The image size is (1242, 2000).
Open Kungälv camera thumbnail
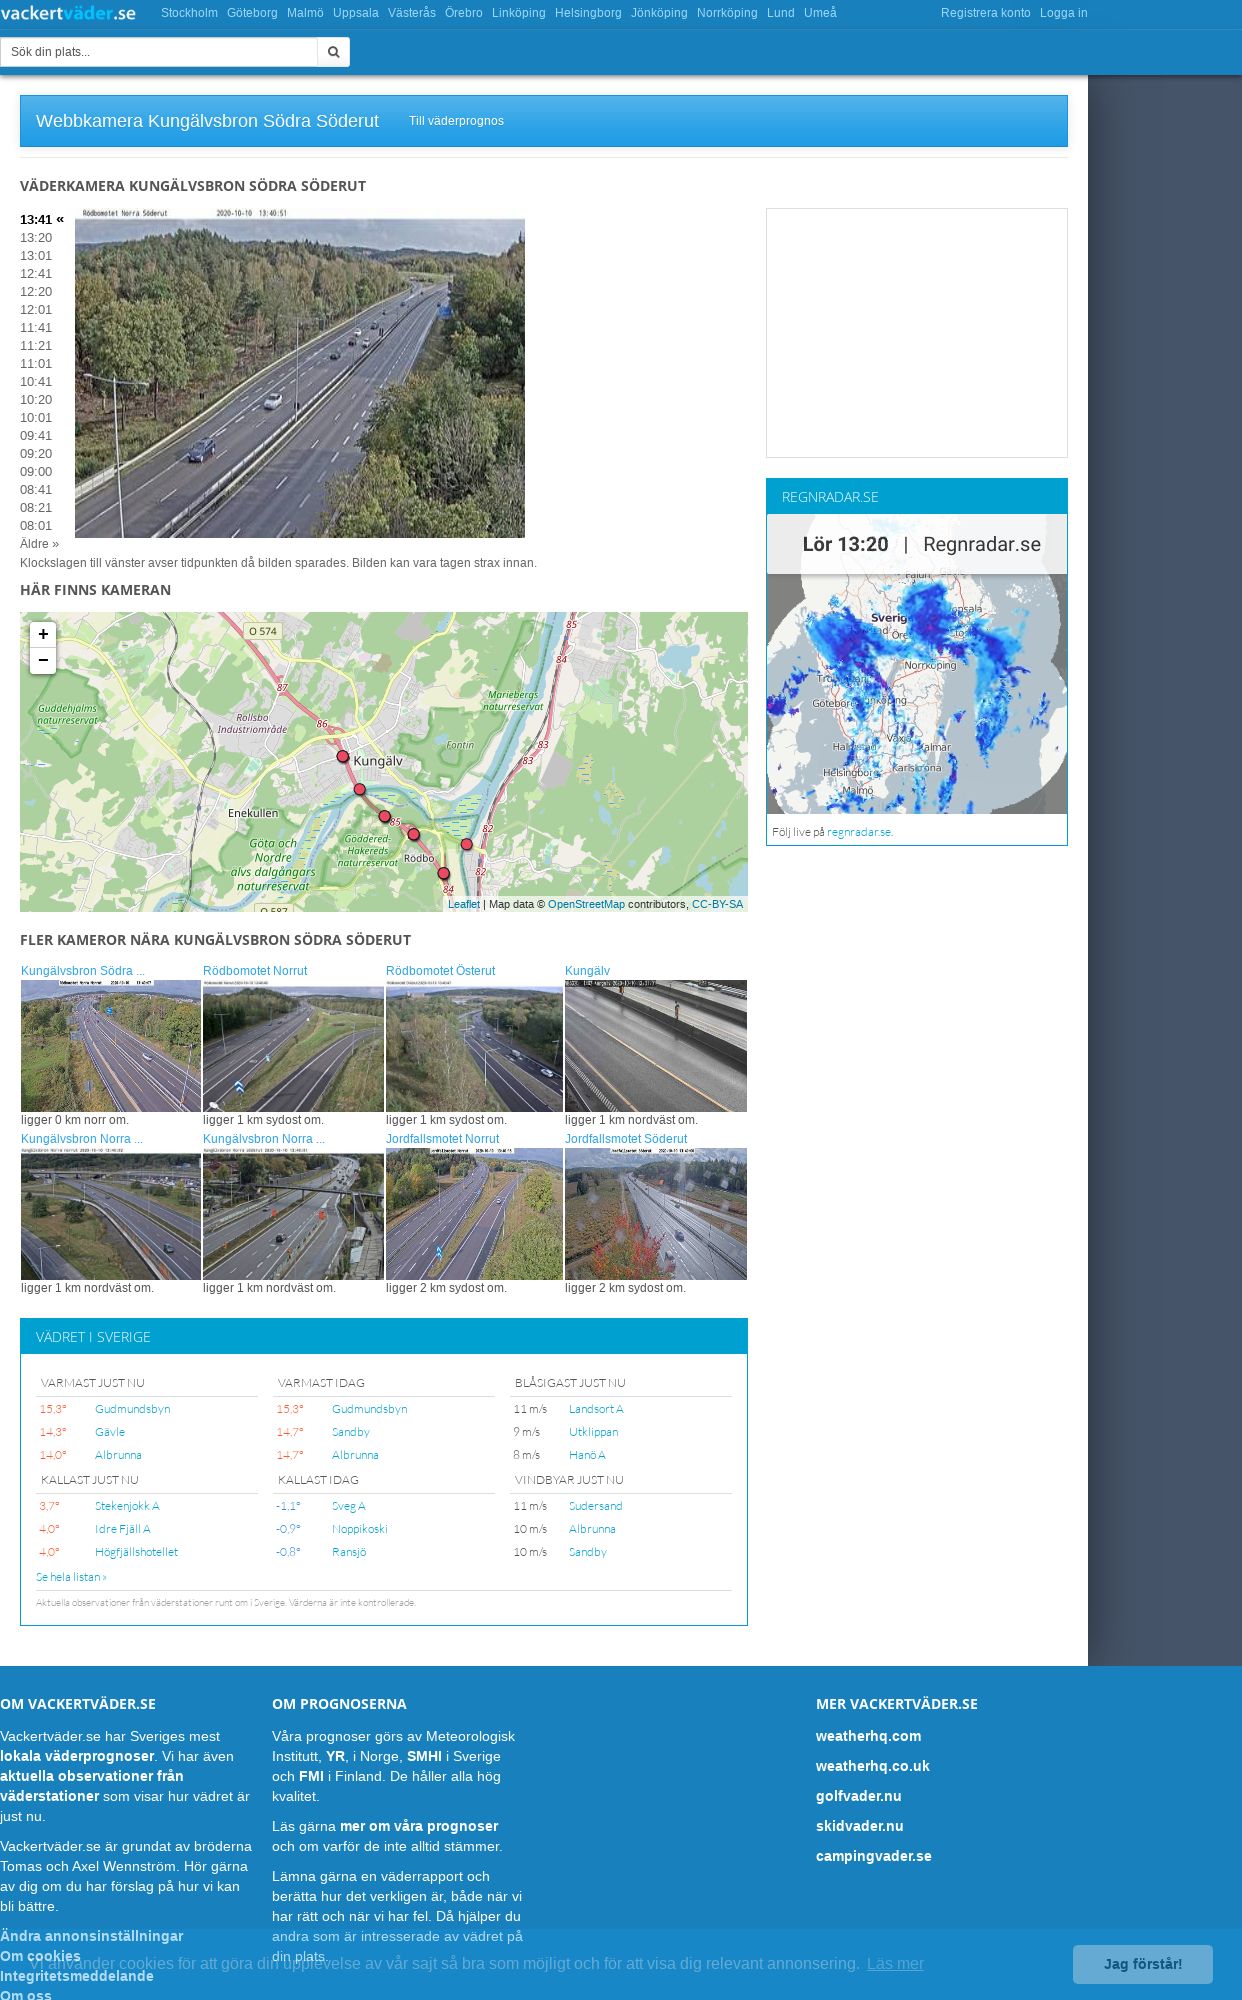pyautogui.click(x=656, y=1046)
